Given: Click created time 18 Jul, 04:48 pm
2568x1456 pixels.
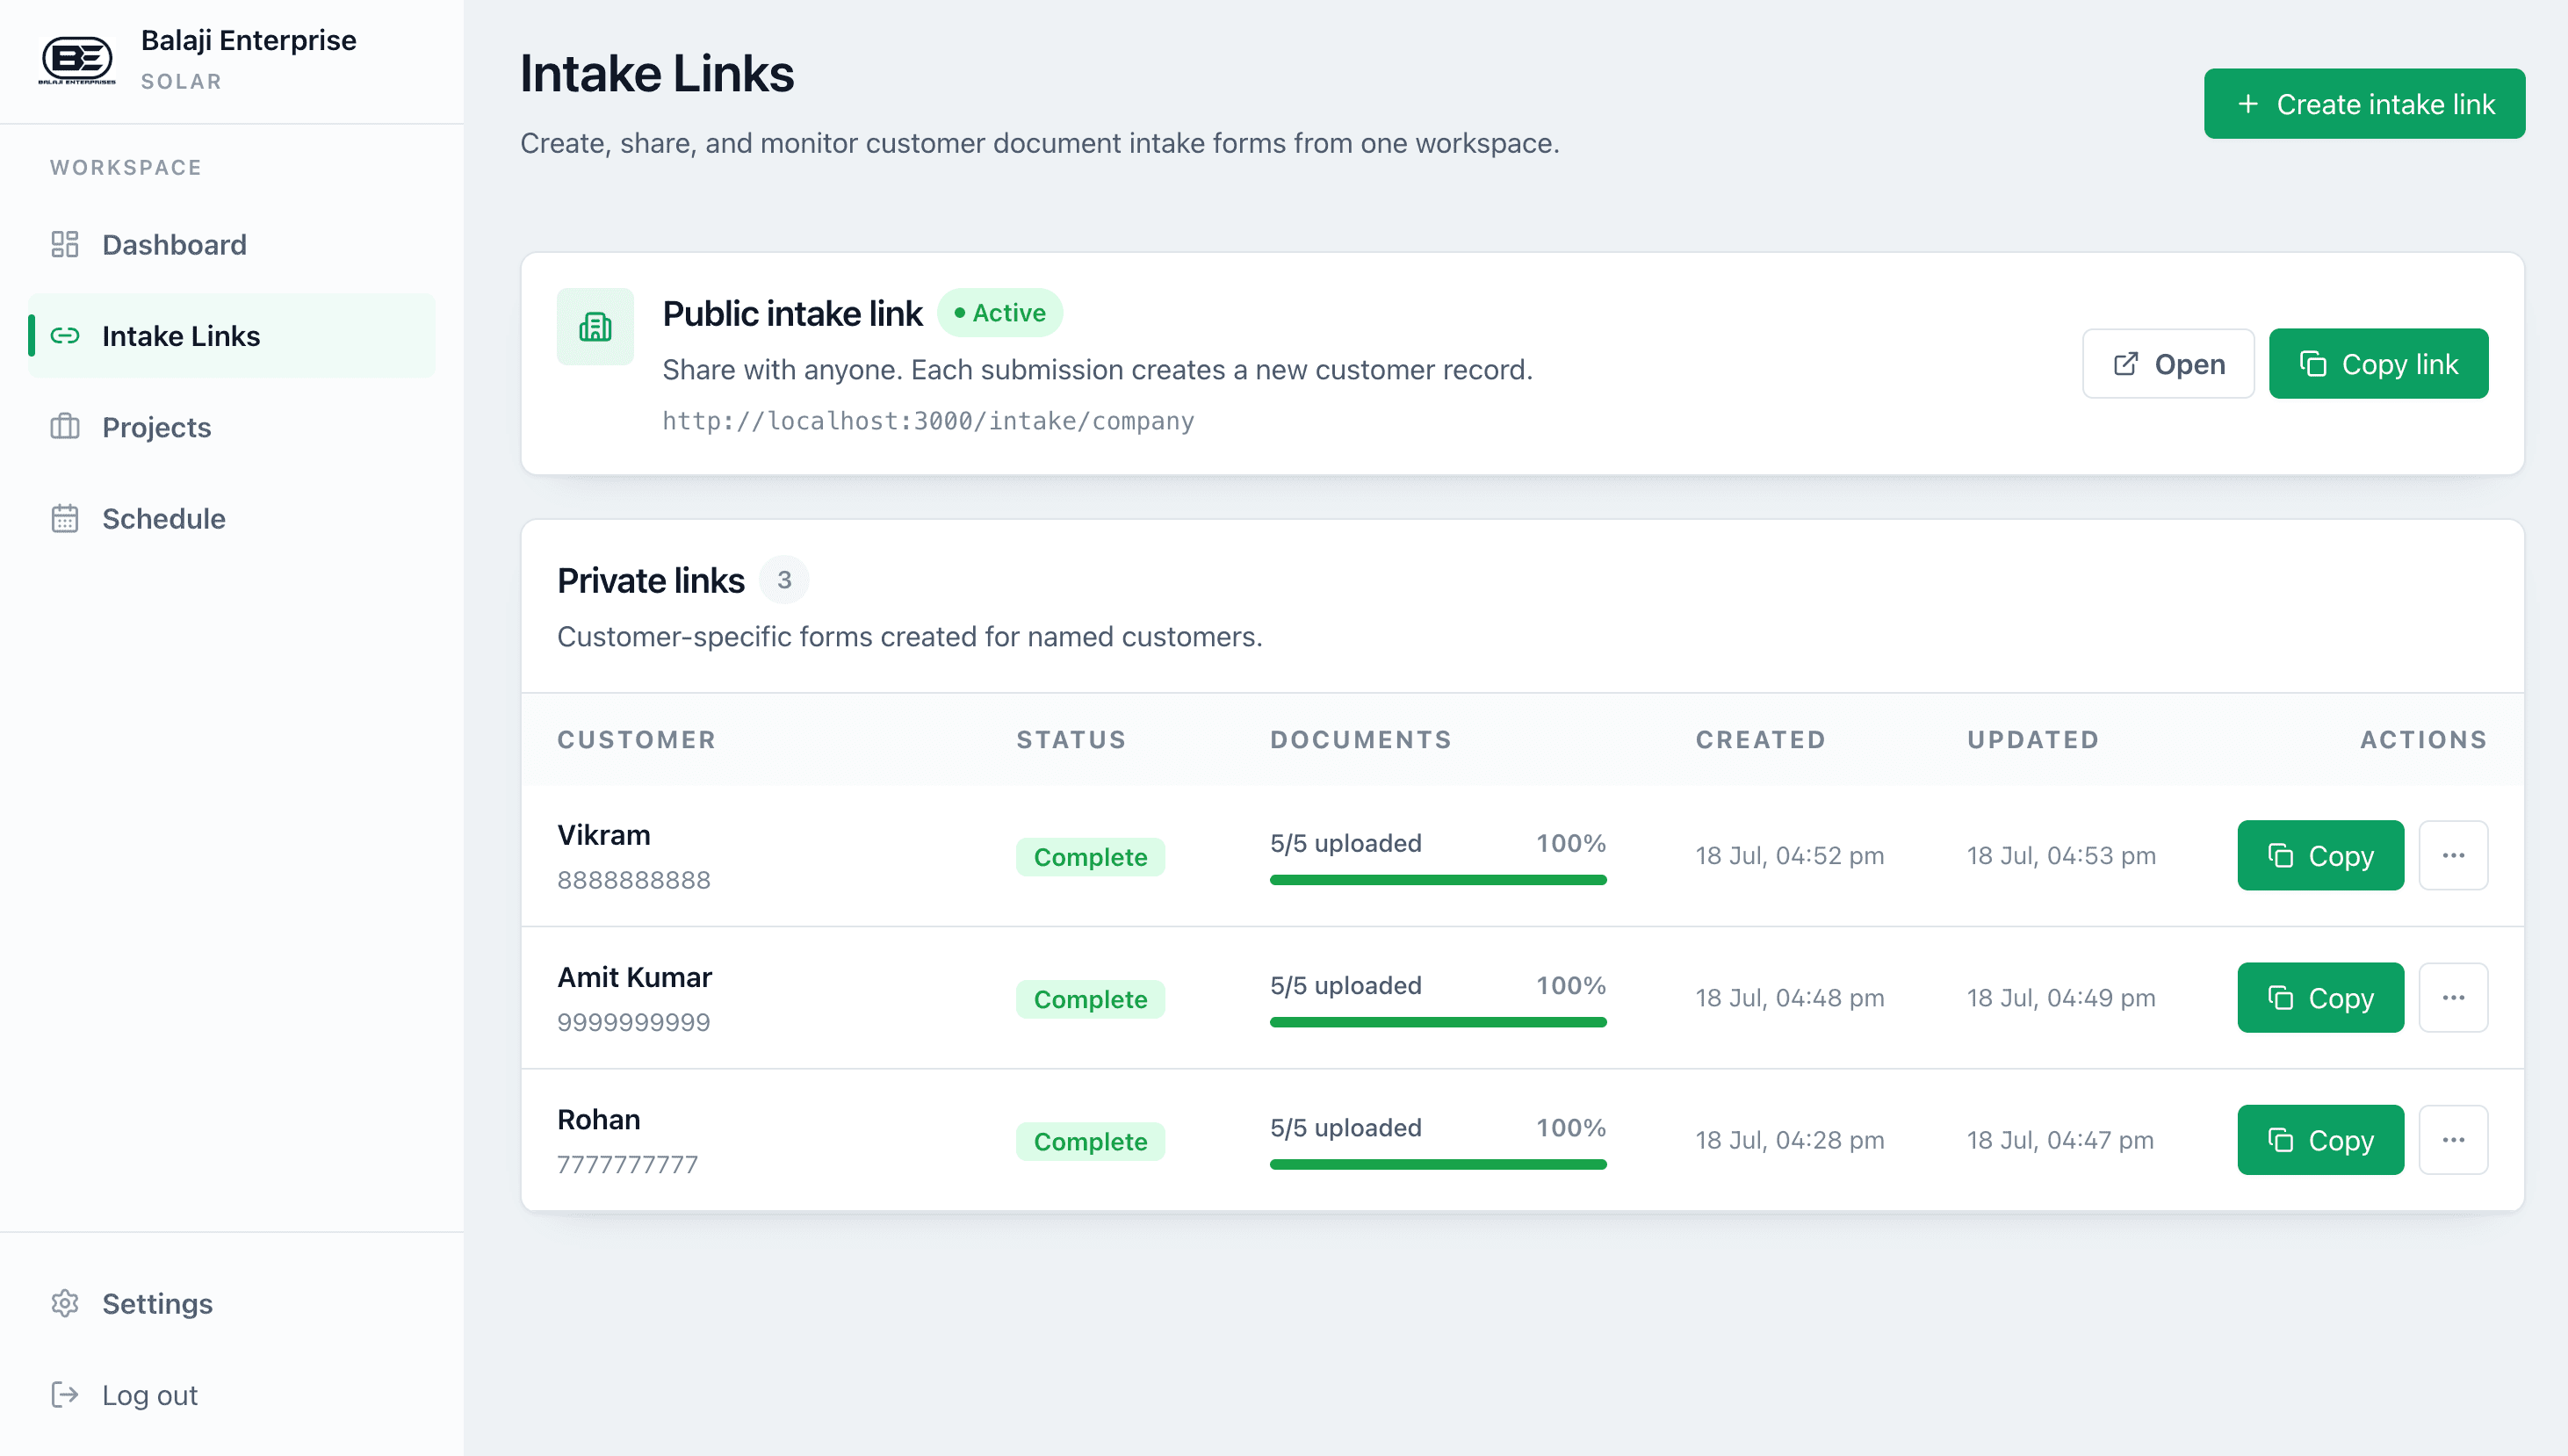Looking at the screenshot, I should [1790, 998].
